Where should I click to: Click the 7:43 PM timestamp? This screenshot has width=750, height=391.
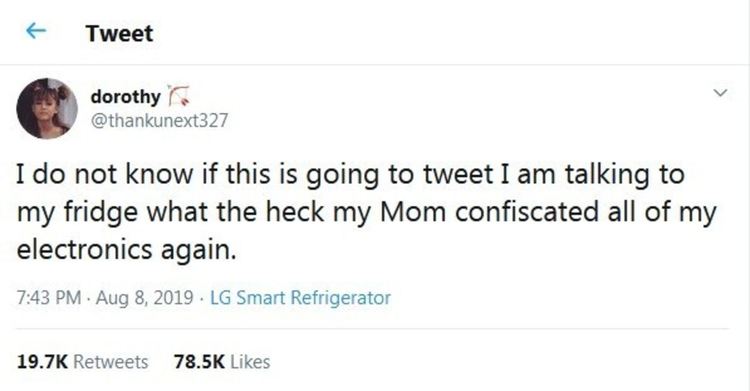[x=49, y=298]
